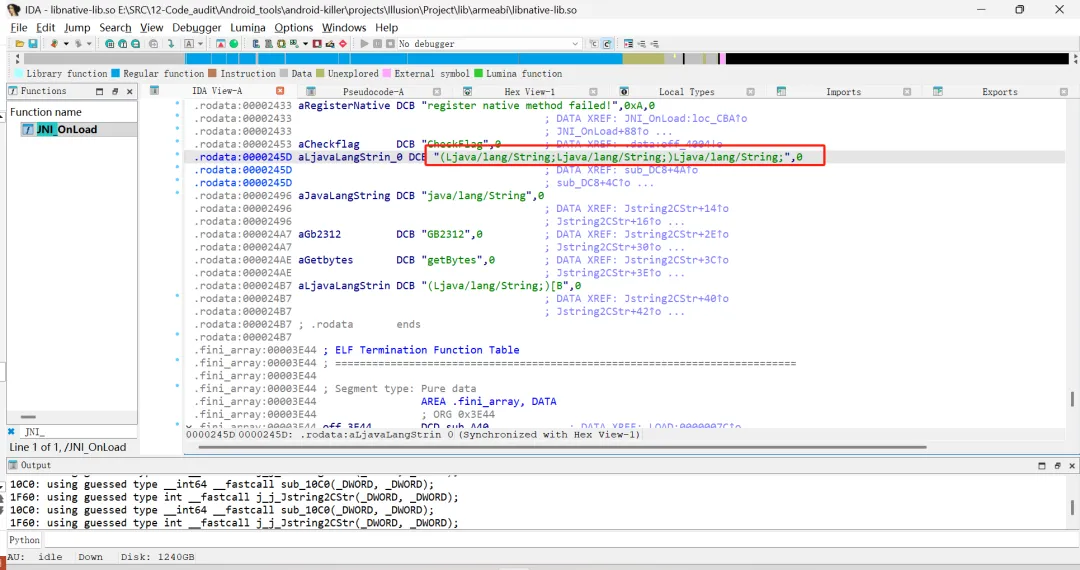The height and width of the screenshot is (570, 1080).
Task: Click the Jump forward arrow icon
Action: pyautogui.click(x=78, y=43)
